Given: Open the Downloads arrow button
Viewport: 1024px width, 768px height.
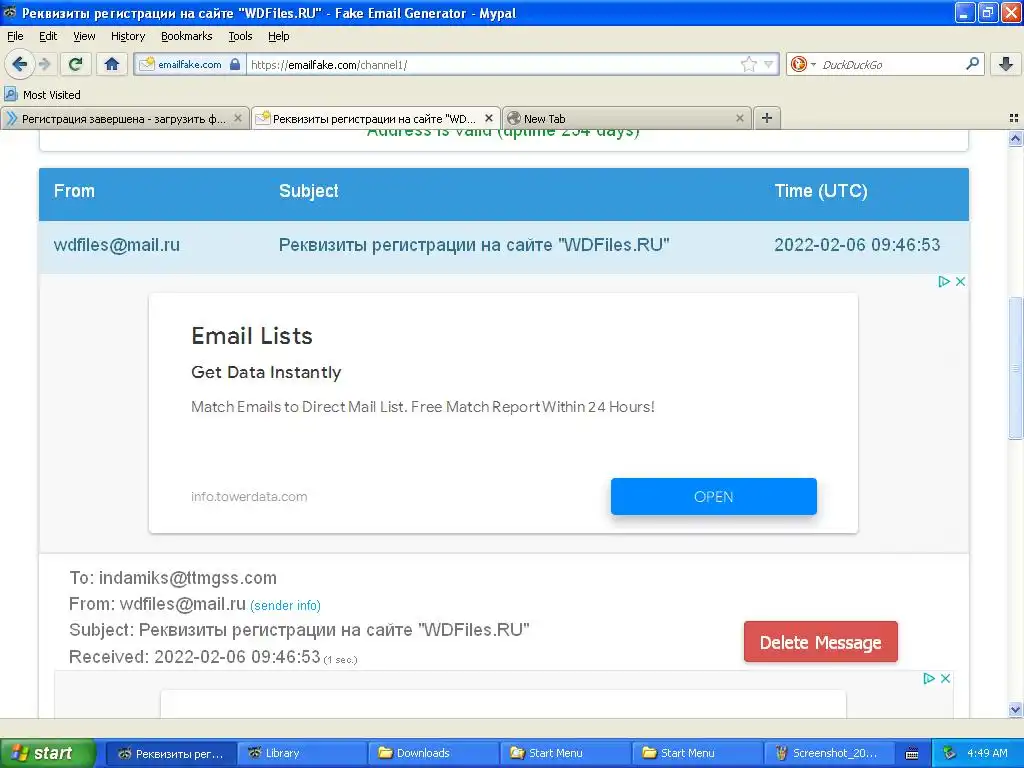Looking at the screenshot, I should tap(1006, 64).
